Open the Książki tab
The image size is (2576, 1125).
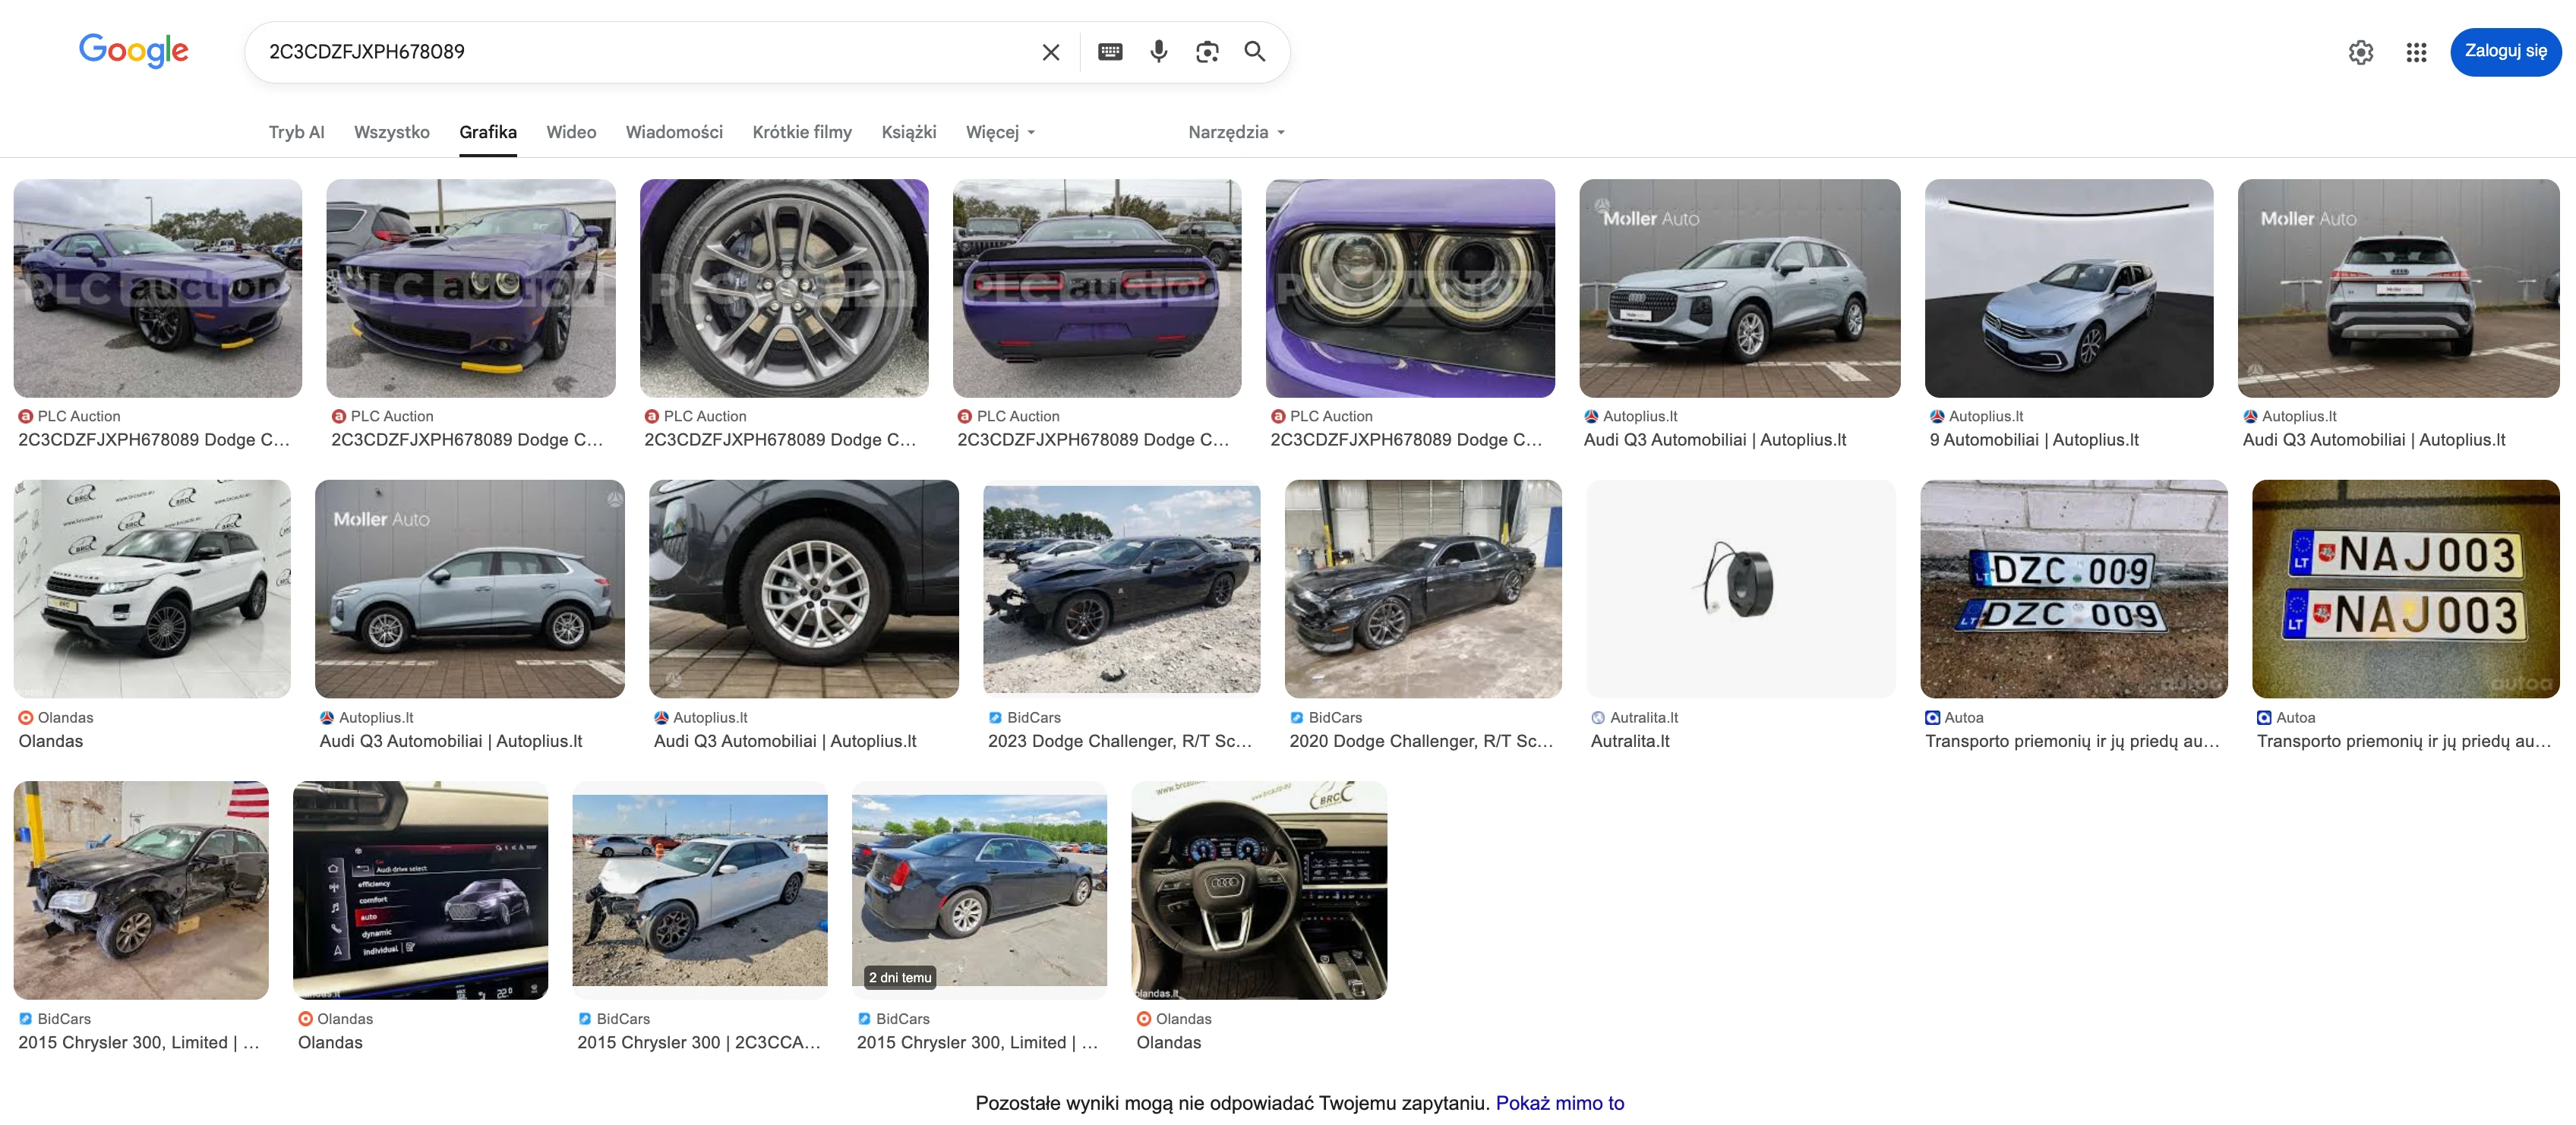click(x=908, y=132)
